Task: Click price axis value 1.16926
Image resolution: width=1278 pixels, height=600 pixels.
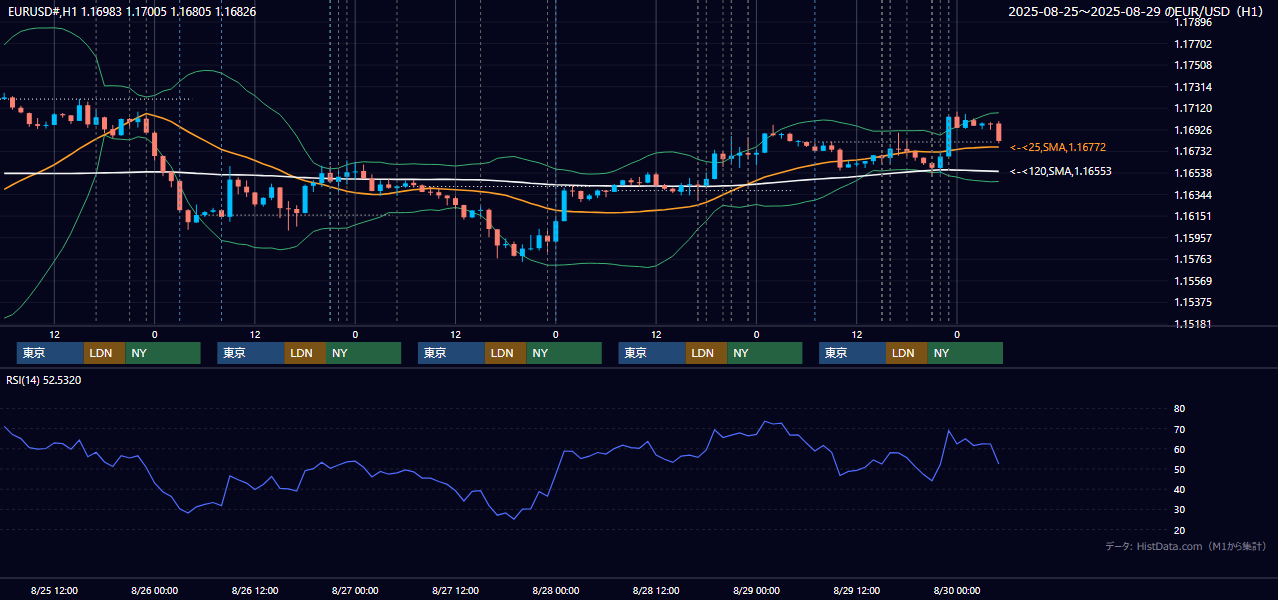Action: pyautogui.click(x=1192, y=130)
